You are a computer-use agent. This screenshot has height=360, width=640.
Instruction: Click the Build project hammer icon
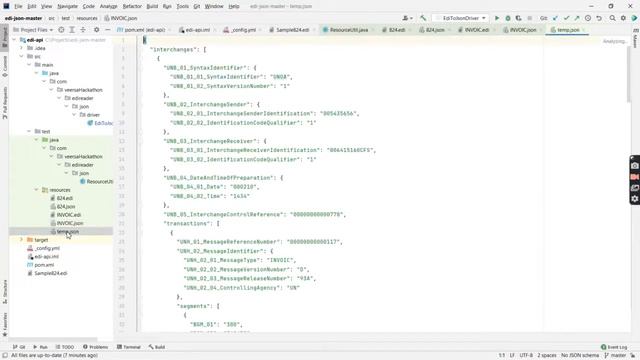pos(423,18)
